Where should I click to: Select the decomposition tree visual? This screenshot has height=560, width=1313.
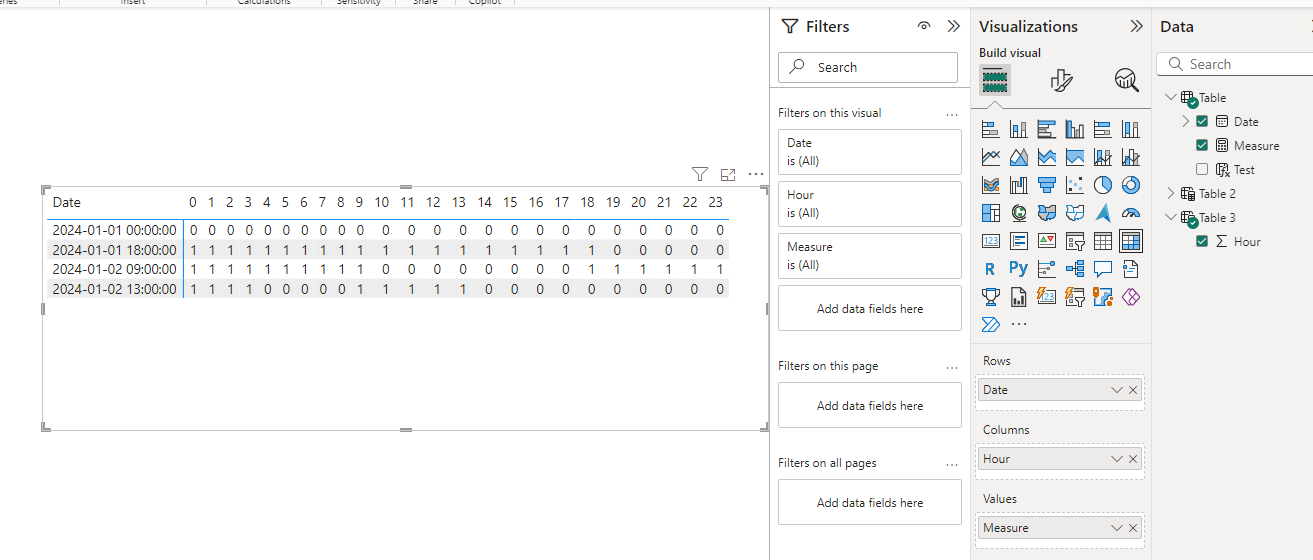1075,269
